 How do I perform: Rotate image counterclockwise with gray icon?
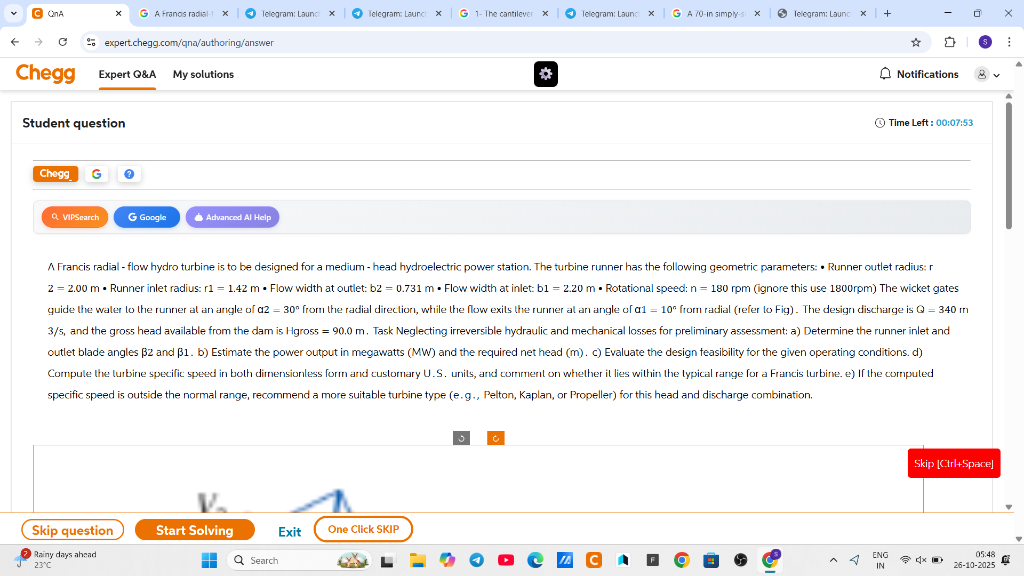(461, 438)
